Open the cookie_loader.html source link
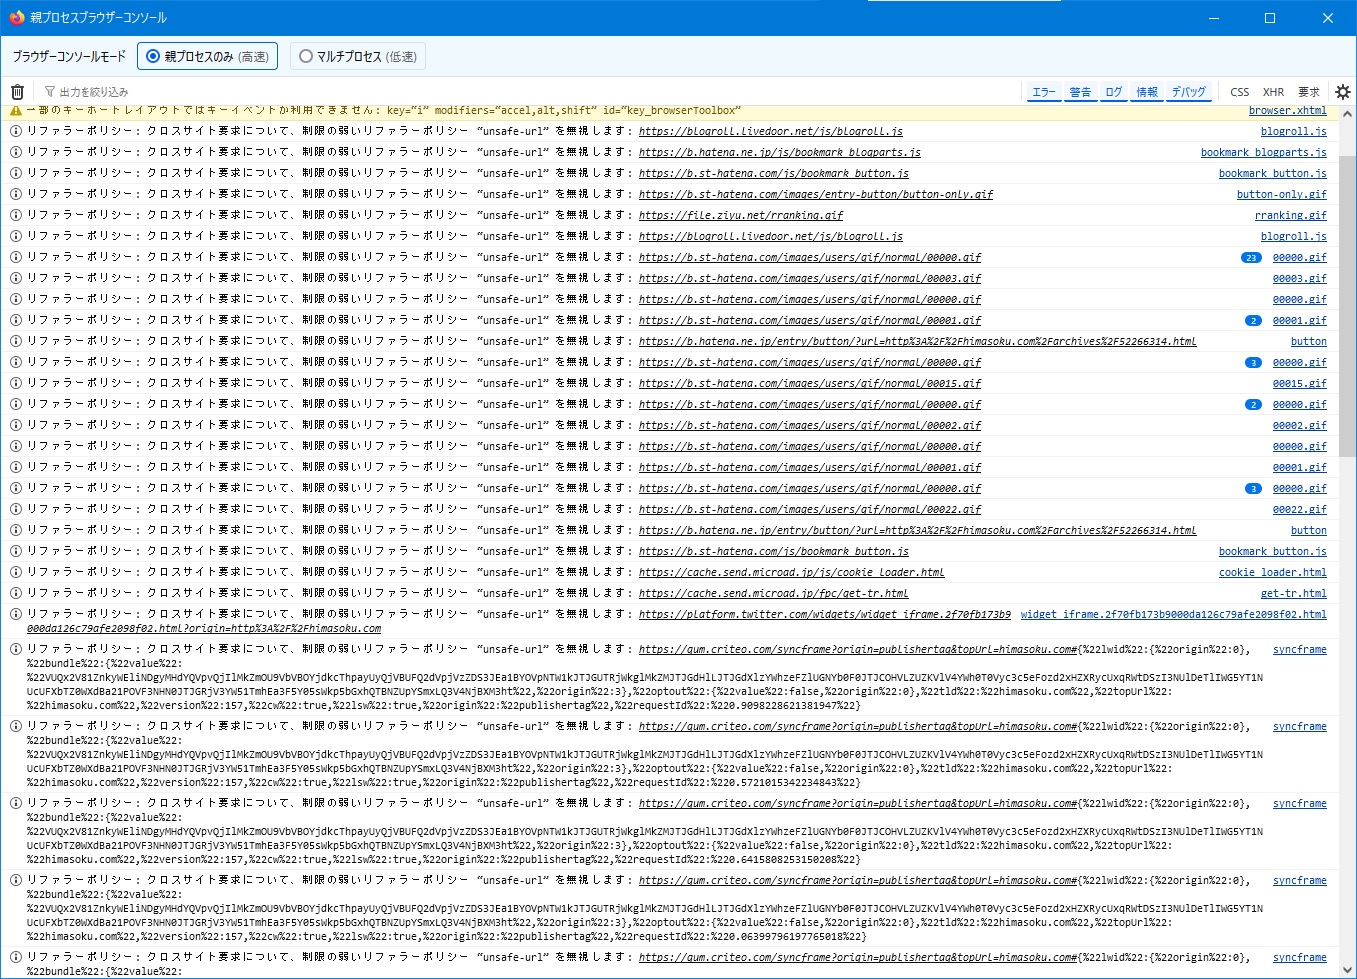The height and width of the screenshot is (979, 1357). pyautogui.click(x=1272, y=573)
